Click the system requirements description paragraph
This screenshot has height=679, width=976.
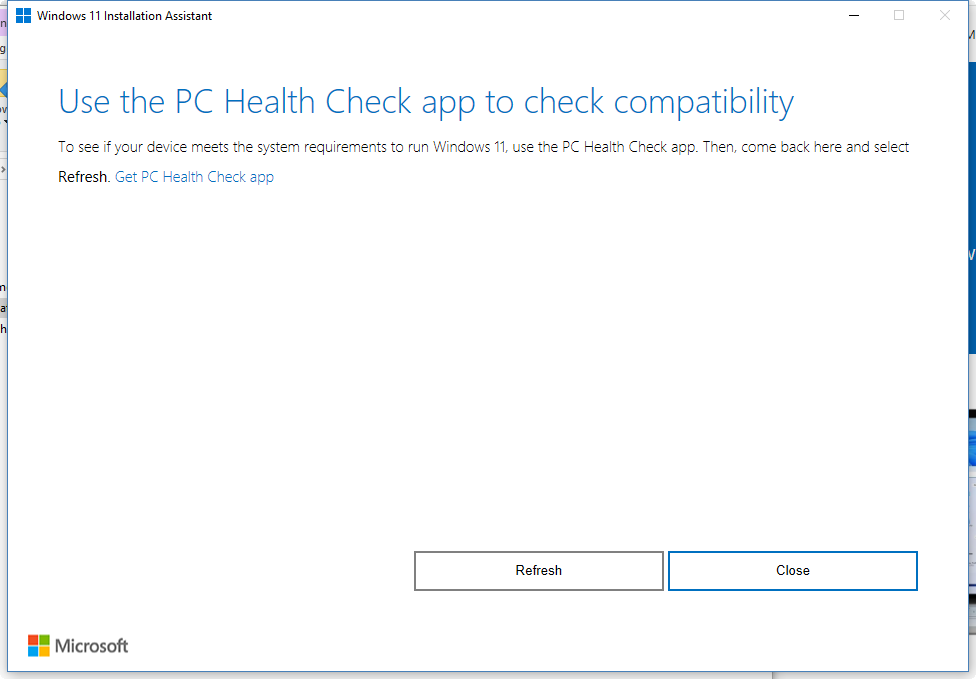[x=483, y=147]
